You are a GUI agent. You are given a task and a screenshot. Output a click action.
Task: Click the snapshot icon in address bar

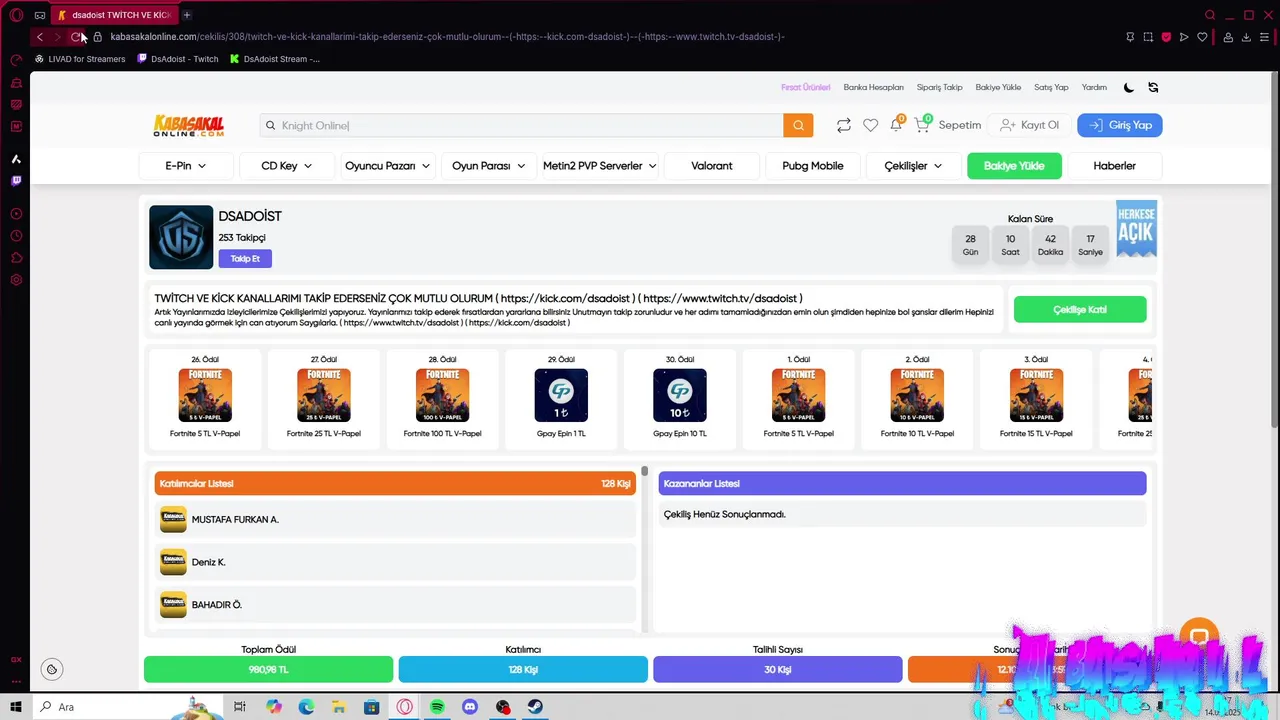(1148, 37)
